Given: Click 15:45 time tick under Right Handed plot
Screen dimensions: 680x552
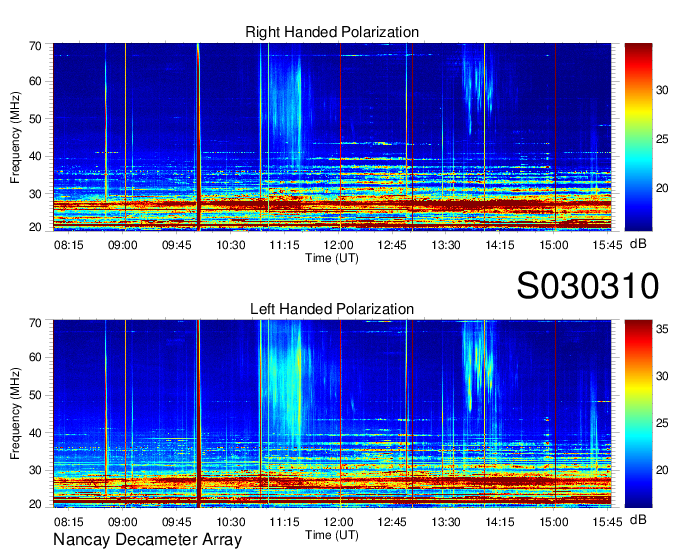Looking at the screenshot, I should (608, 245).
